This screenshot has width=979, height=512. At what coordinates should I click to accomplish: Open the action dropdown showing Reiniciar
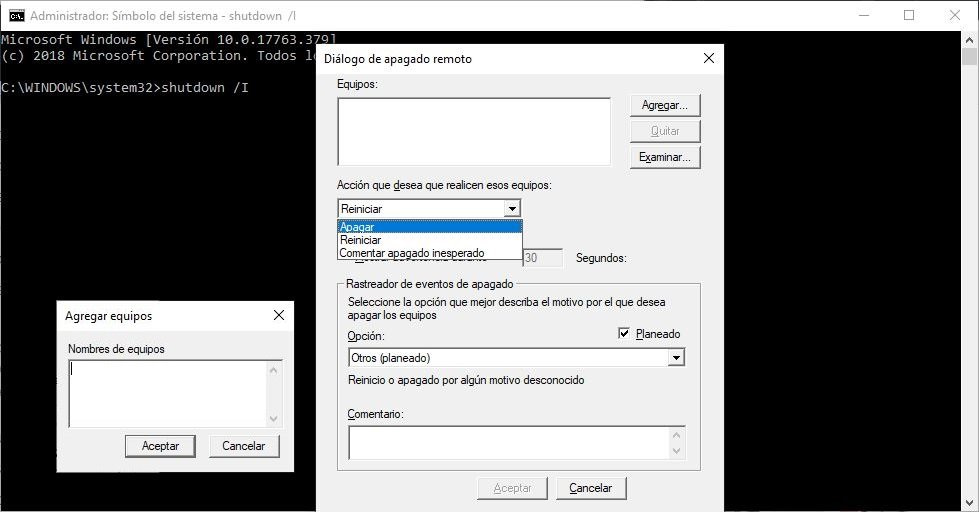coord(512,209)
